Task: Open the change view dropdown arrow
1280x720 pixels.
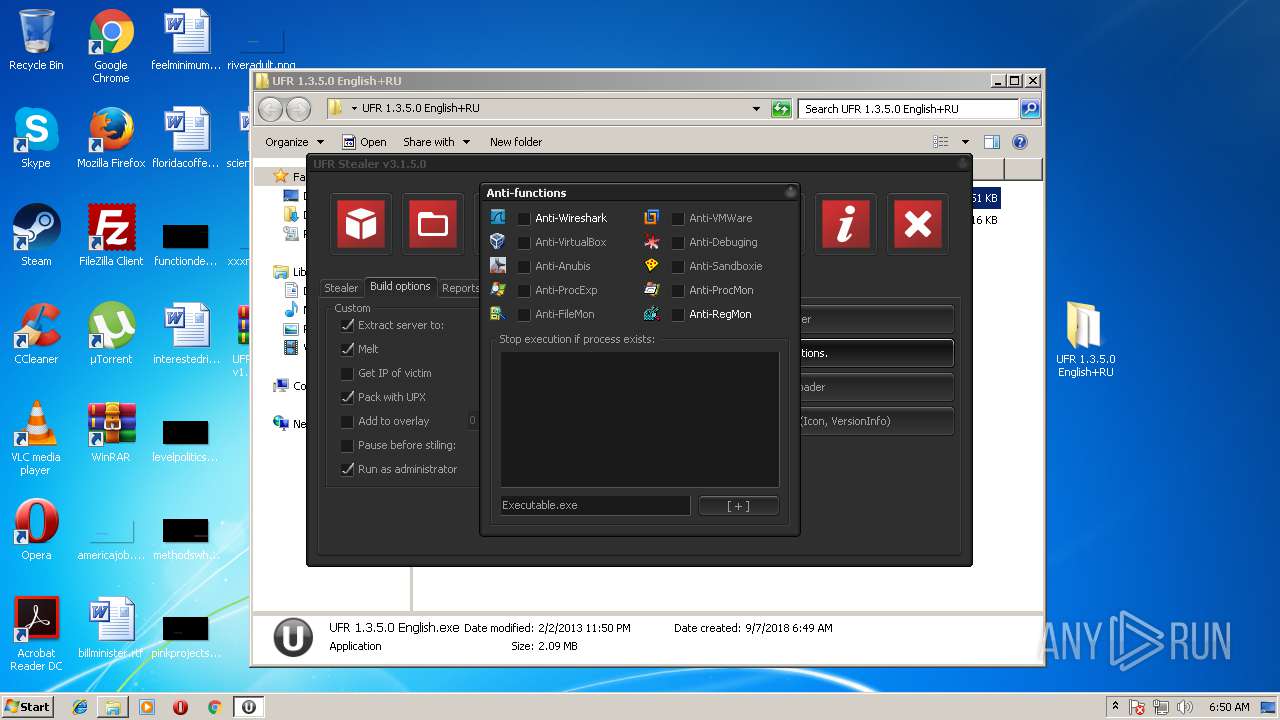Action: click(x=965, y=142)
